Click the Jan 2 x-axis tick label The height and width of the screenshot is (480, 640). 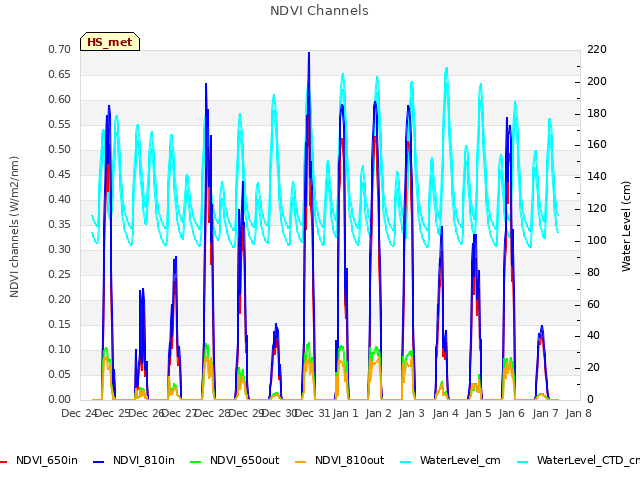pyautogui.click(x=378, y=413)
